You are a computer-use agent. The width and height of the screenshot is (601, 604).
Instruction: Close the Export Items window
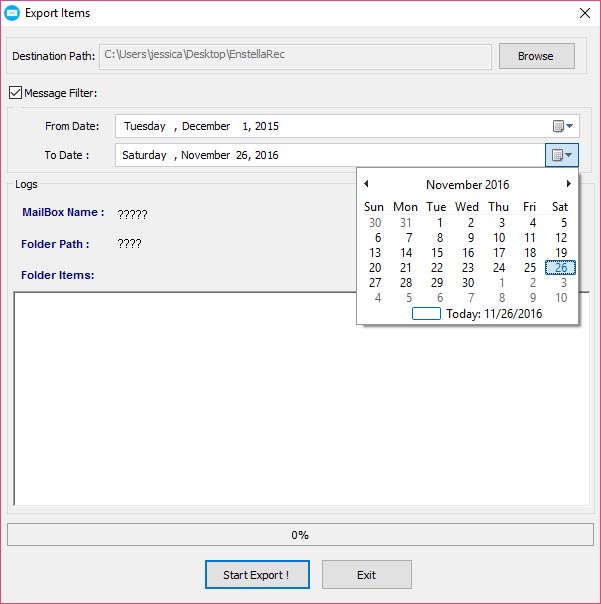click(582, 13)
